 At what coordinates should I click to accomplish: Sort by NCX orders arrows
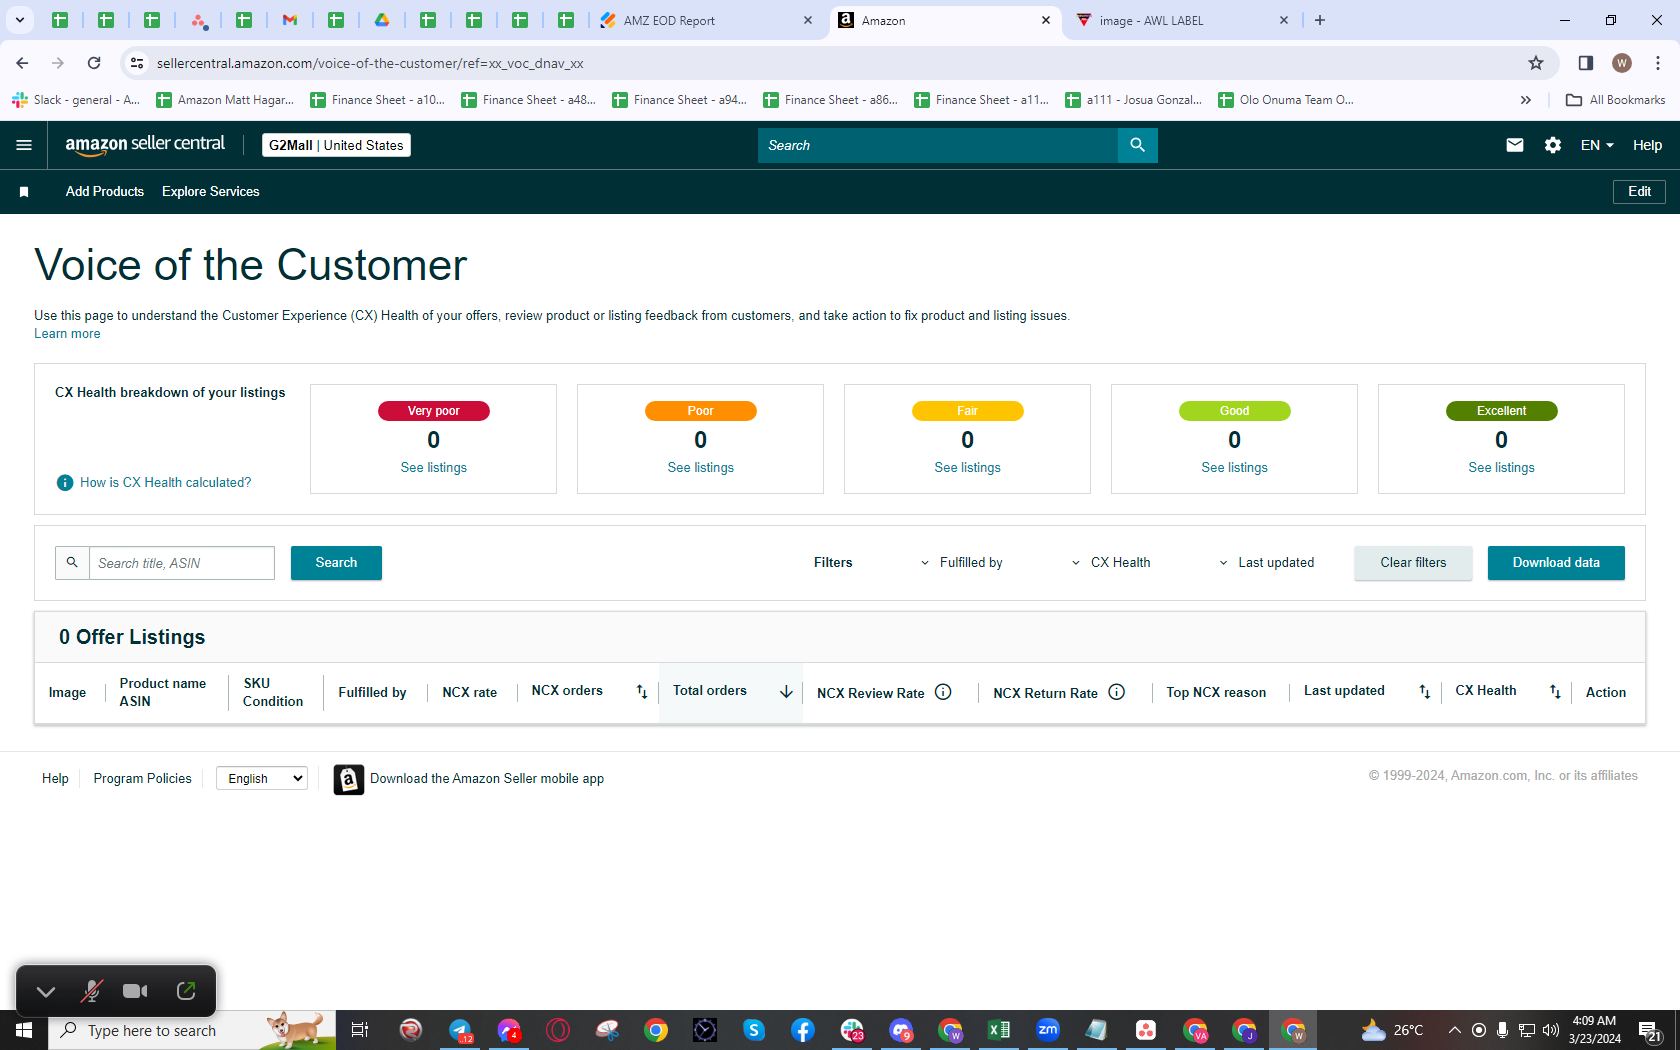pyautogui.click(x=642, y=692)
